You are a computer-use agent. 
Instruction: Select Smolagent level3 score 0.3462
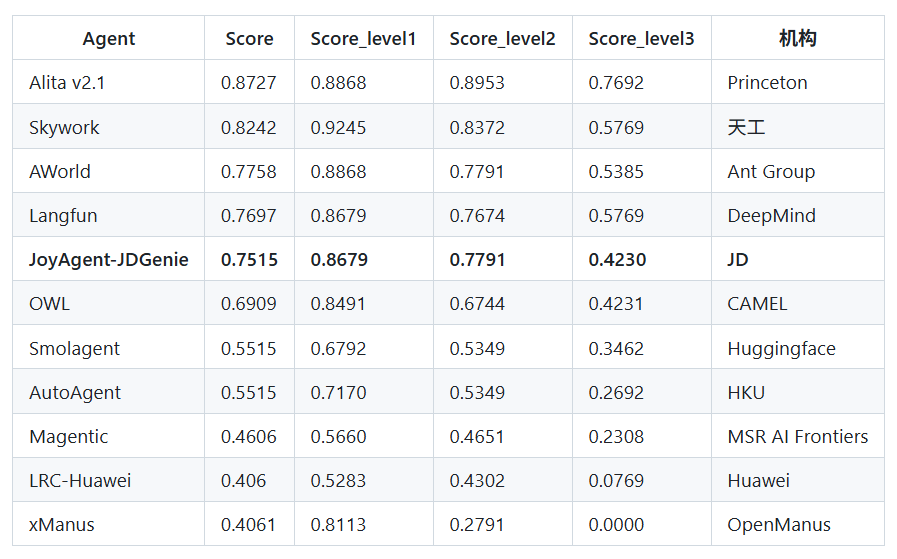coord(642,347)
